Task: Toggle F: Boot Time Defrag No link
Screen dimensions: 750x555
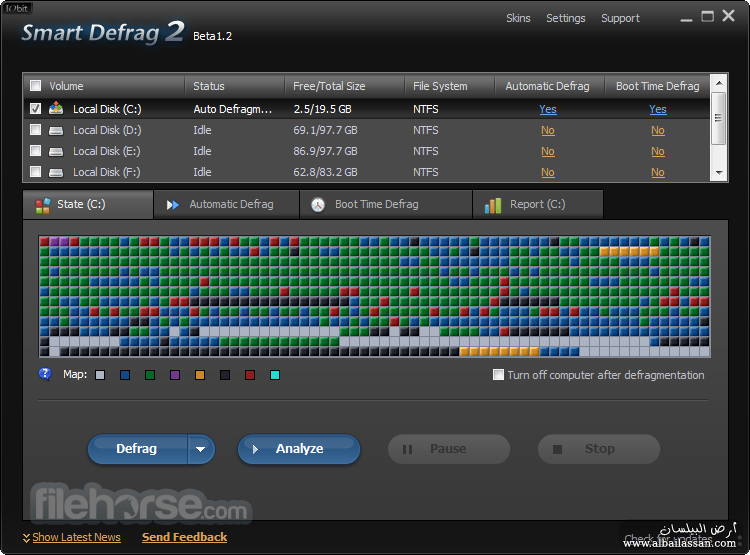Action: (658, 173)
